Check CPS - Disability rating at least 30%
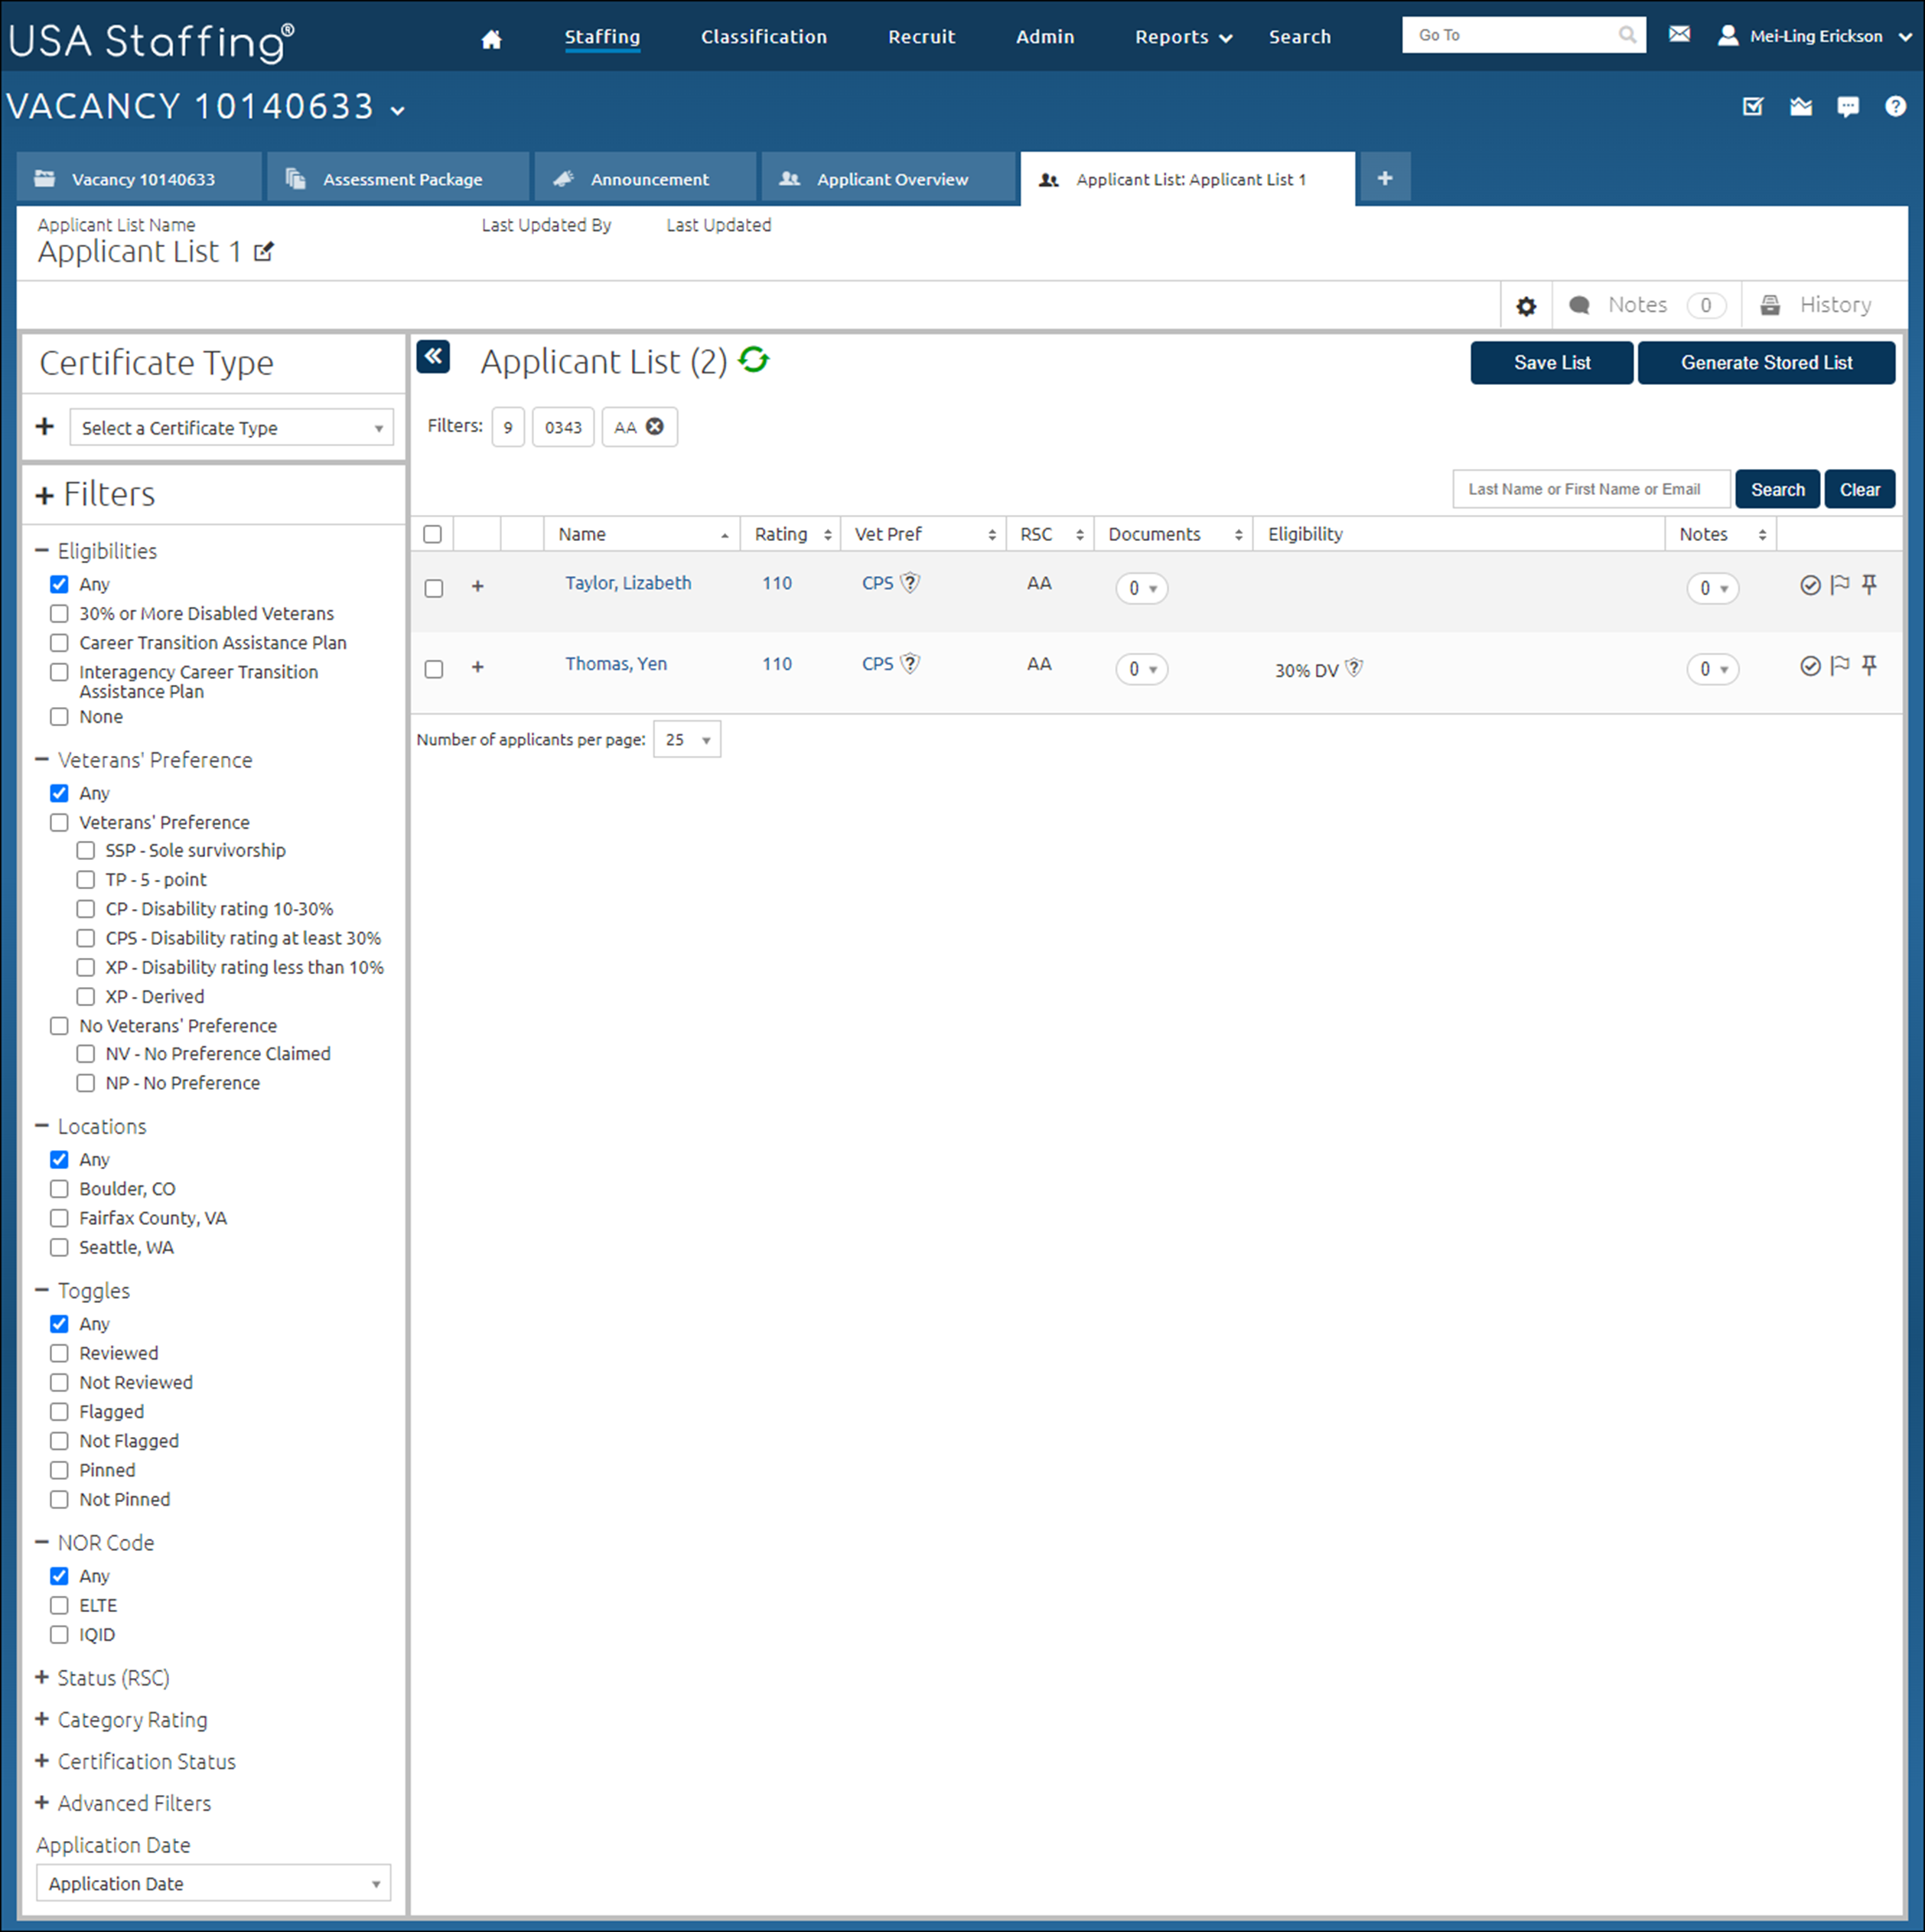 click(x=86, y=938)
